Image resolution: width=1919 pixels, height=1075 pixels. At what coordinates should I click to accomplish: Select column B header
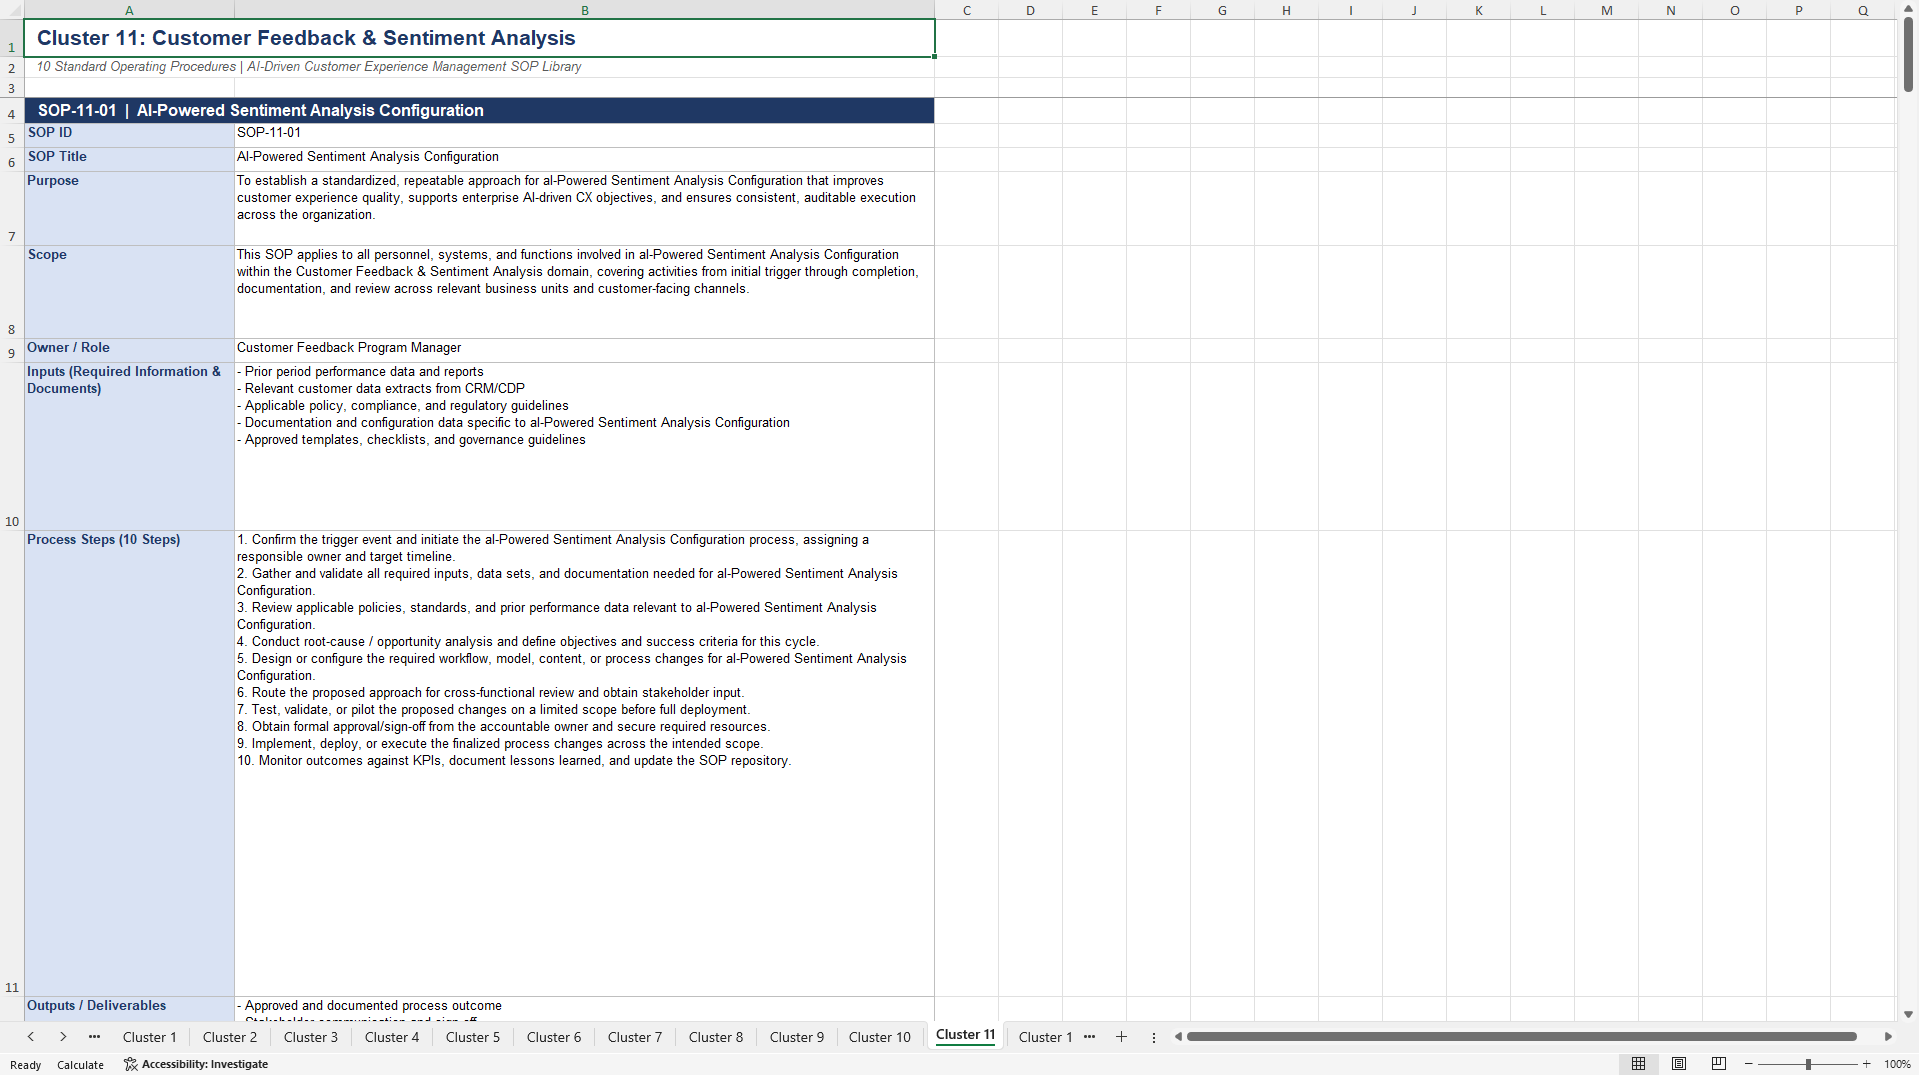click(585, 10)
